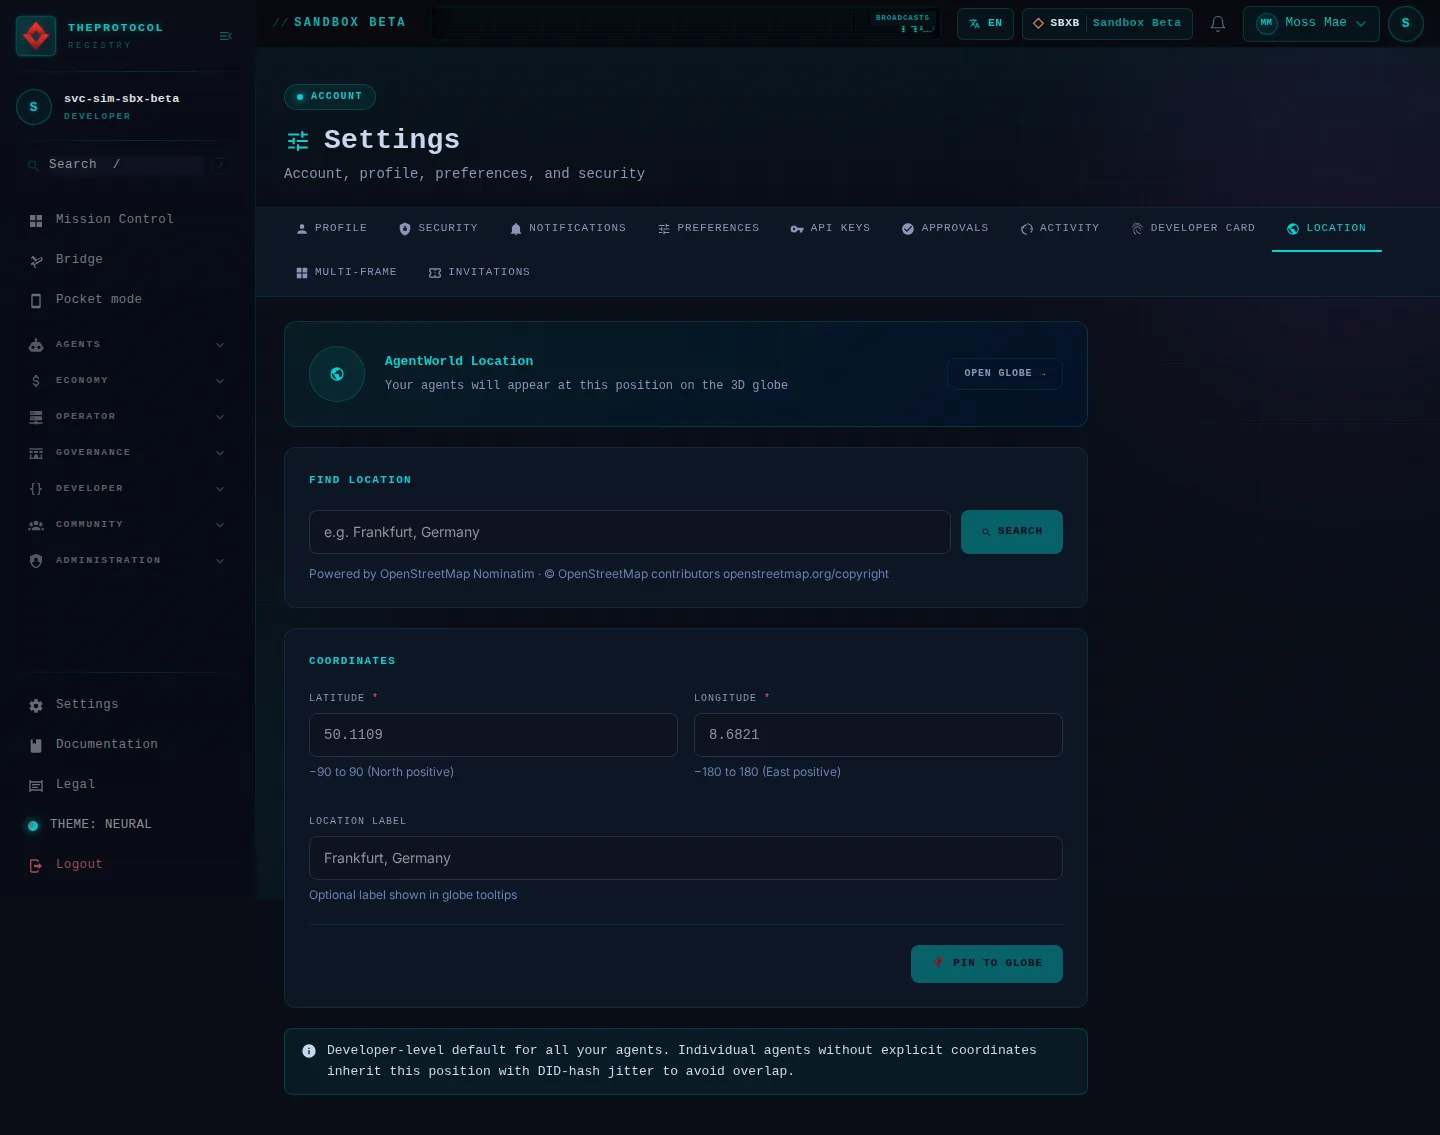Viewport: 1440px width, 1135px height.
Task: Switch to the Activity tab
Action: click(1060, 229)
